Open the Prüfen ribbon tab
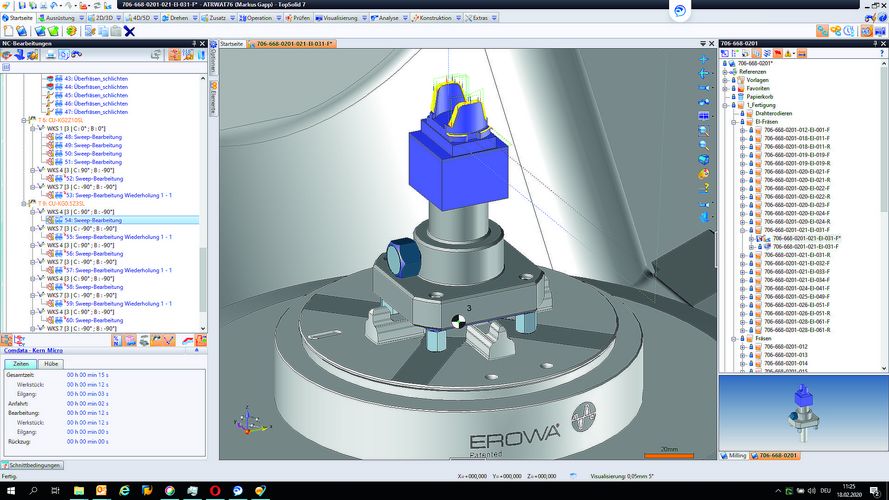889x500 pixels. (x=298, y=18)
